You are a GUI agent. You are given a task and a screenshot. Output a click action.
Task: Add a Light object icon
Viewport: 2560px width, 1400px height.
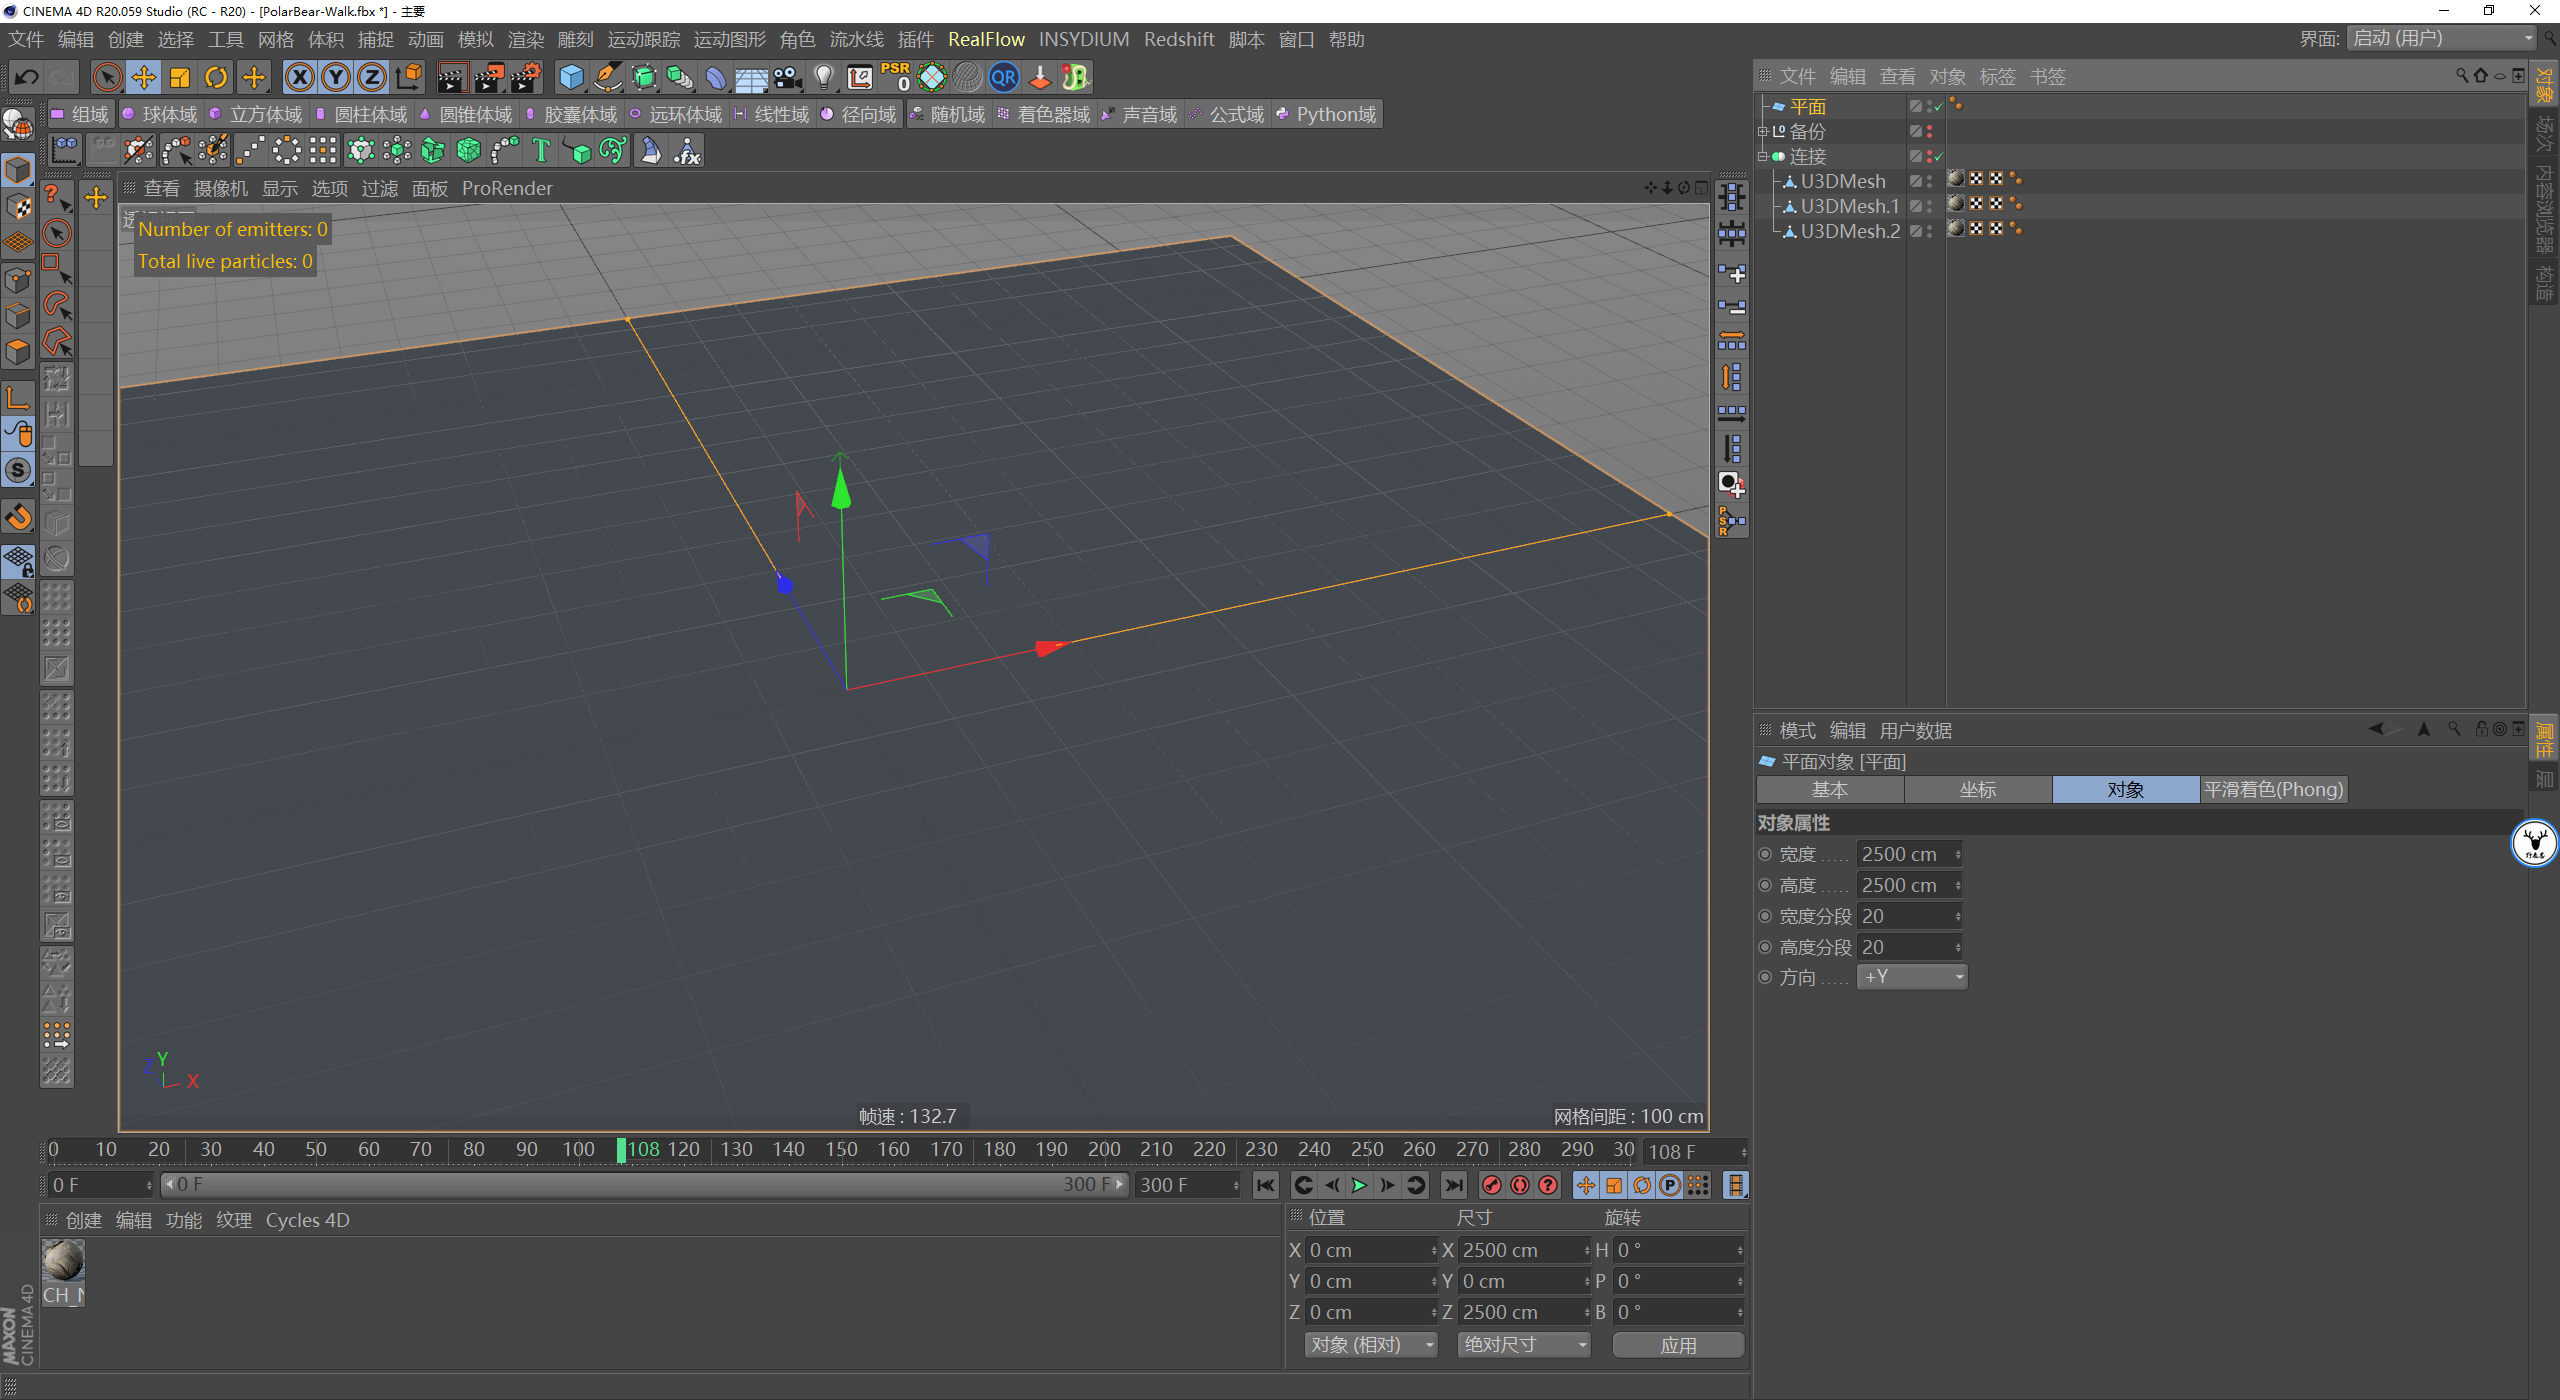(x=823, y=77)
